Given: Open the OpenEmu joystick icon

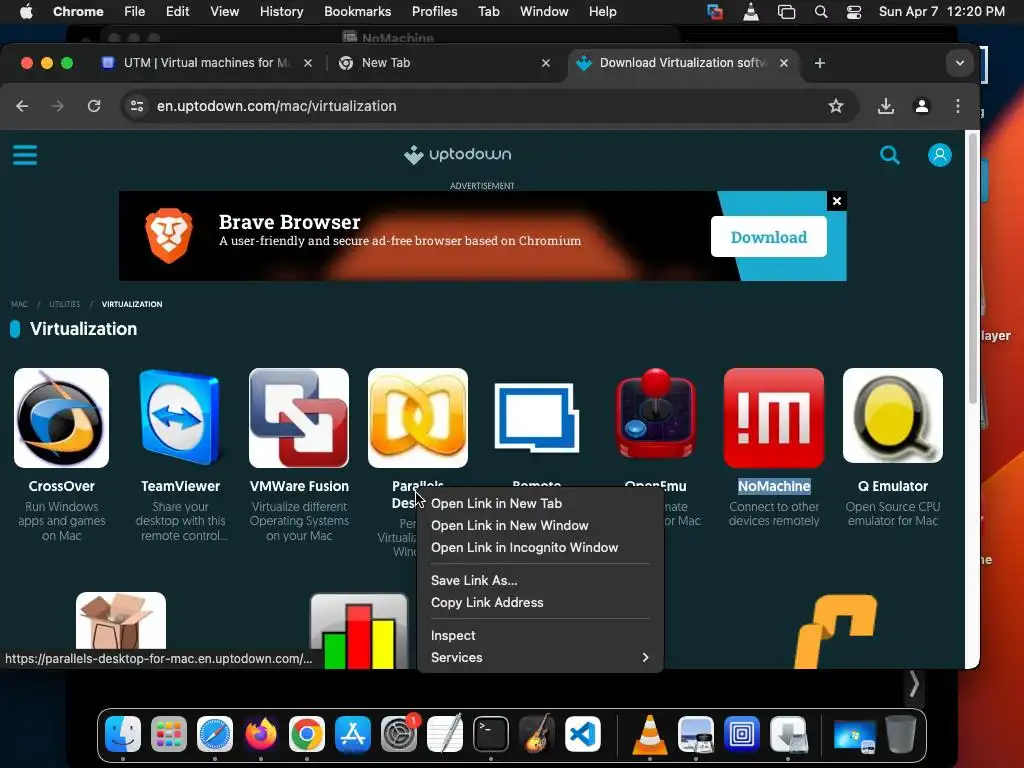Looking at the screenshot, I should pyautogui.click(x=656, y=415).
